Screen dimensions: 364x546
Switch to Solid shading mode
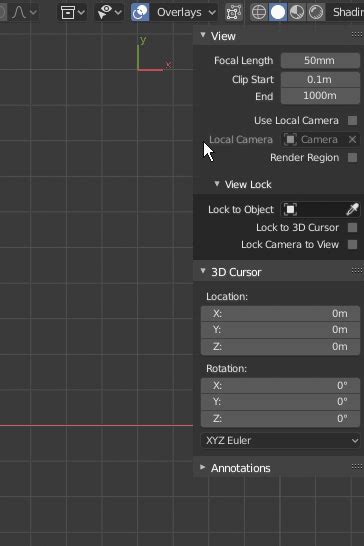[x=278, y=13]
